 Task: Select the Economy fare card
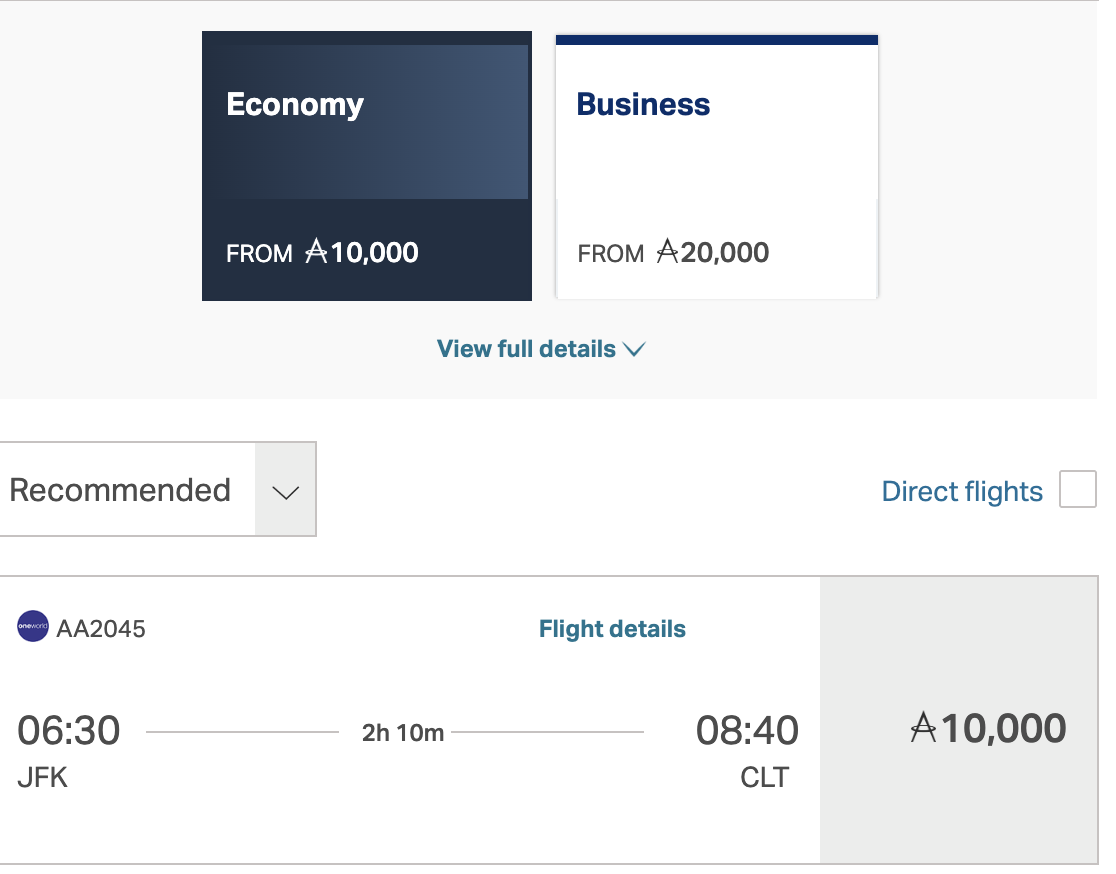[x=366, y=166]
